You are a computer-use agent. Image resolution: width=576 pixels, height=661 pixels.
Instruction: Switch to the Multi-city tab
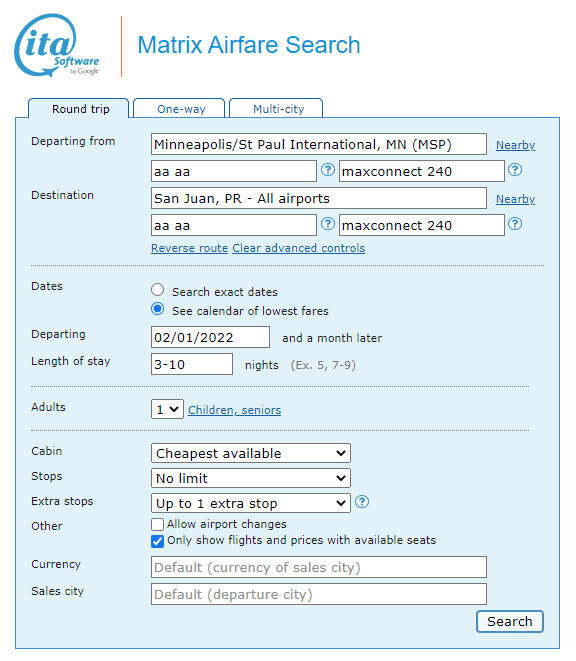click(276, 109)
